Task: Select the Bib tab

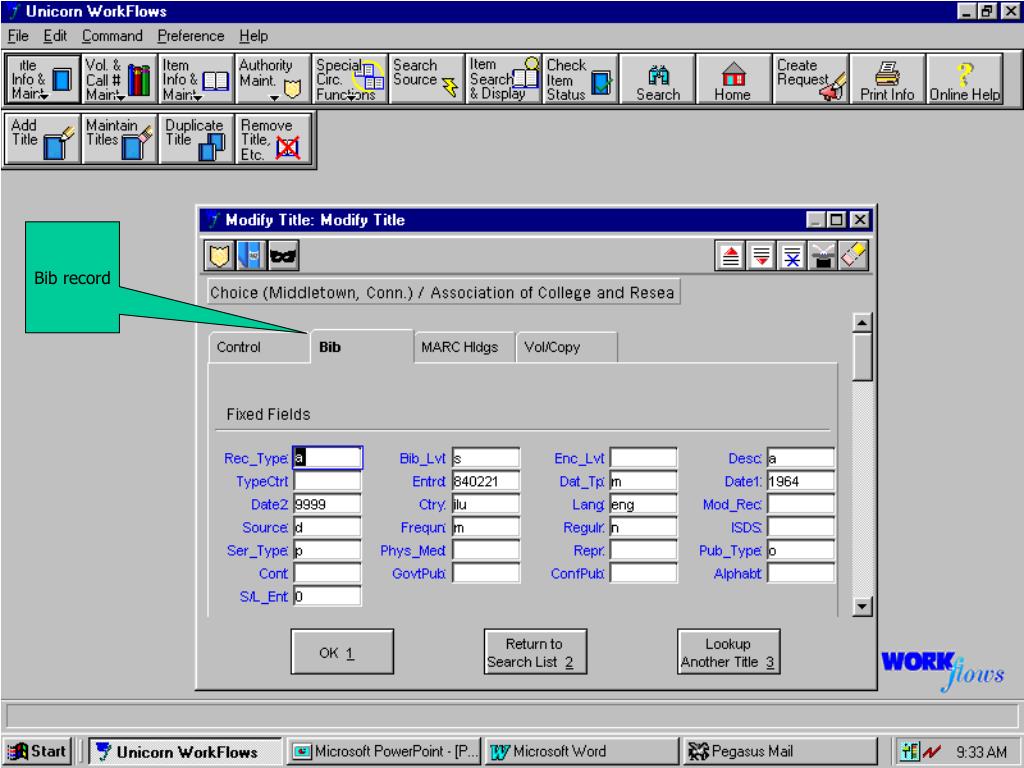Action: [361, 346]
